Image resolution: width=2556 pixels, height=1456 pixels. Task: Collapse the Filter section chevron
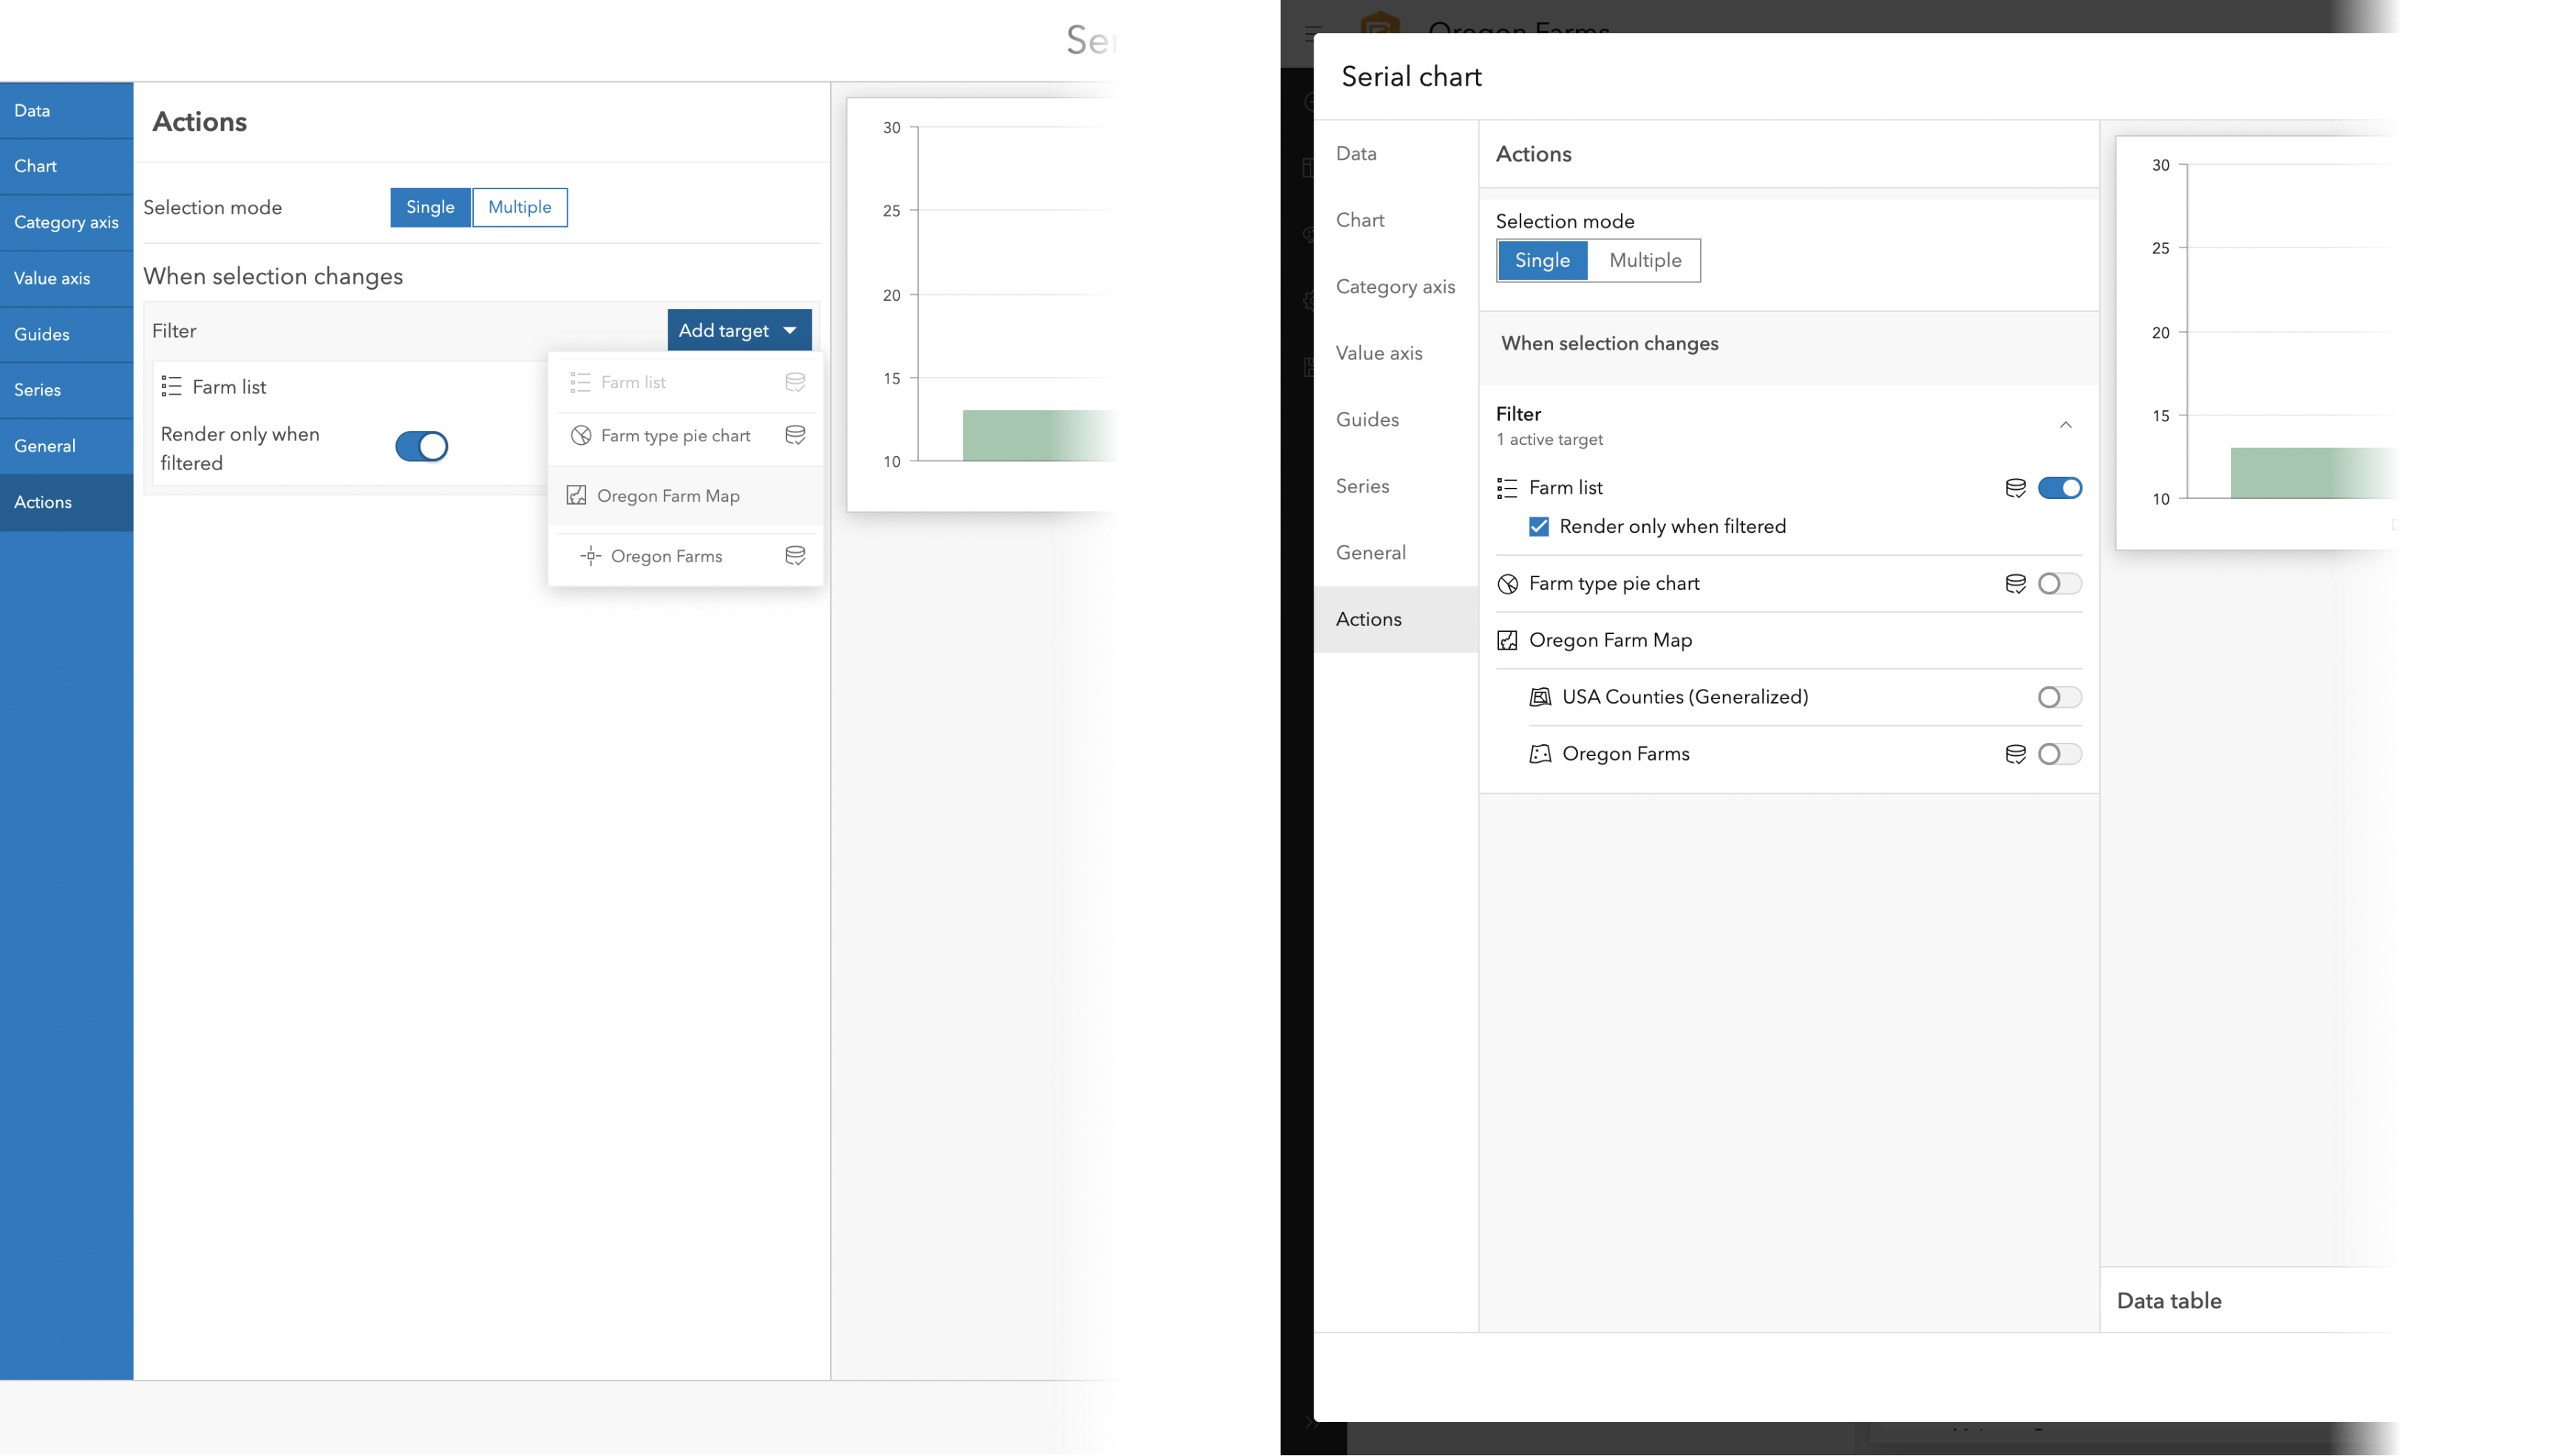coord(2065,425)
